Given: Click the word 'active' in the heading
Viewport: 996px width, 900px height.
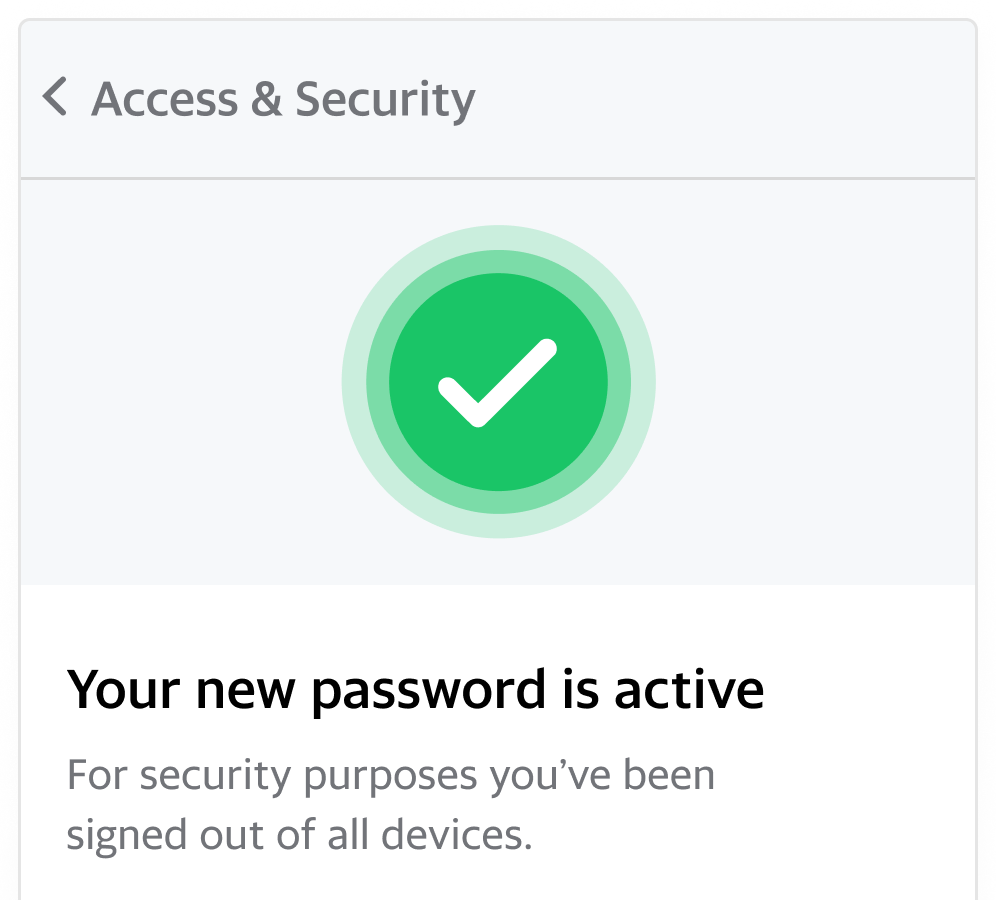Looking at the screenshot, I should tap(689, 690).
